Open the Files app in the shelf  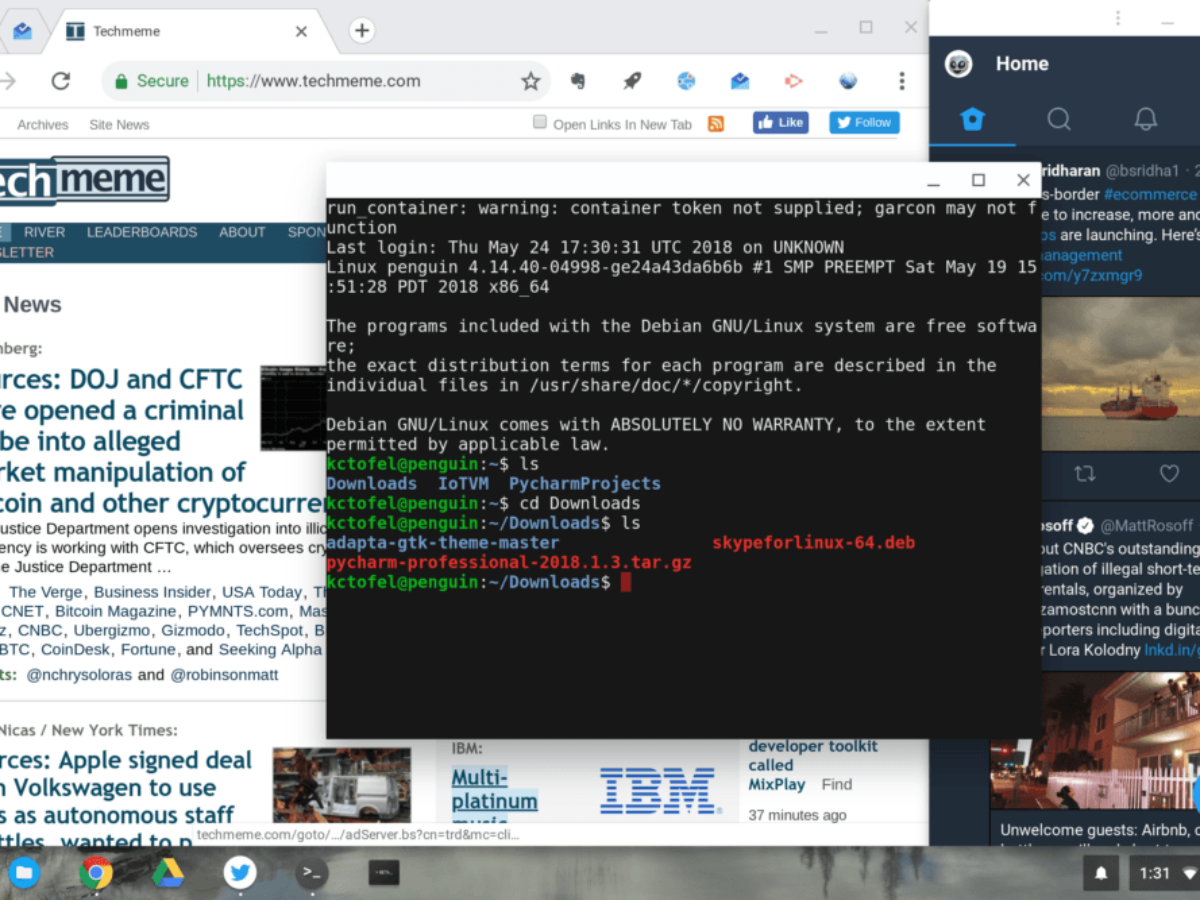[x=23, y=873]
